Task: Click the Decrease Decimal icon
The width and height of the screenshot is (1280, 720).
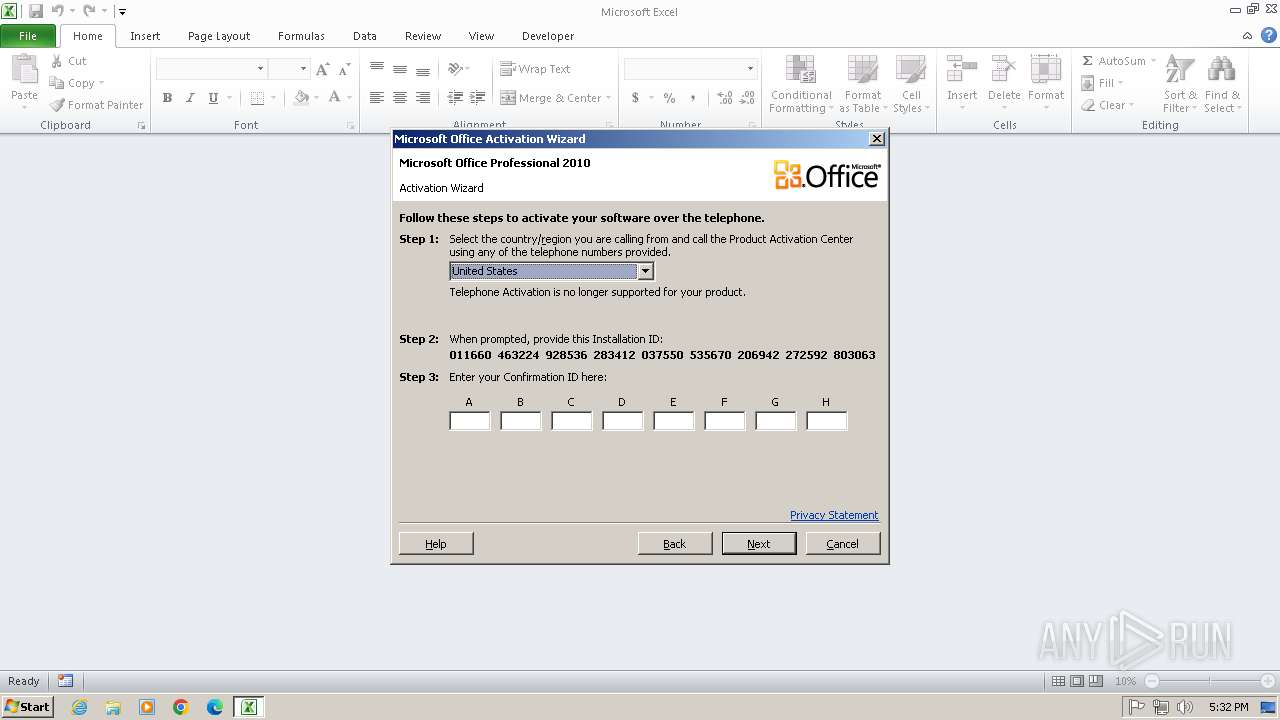Action: [x=748, y=98]
